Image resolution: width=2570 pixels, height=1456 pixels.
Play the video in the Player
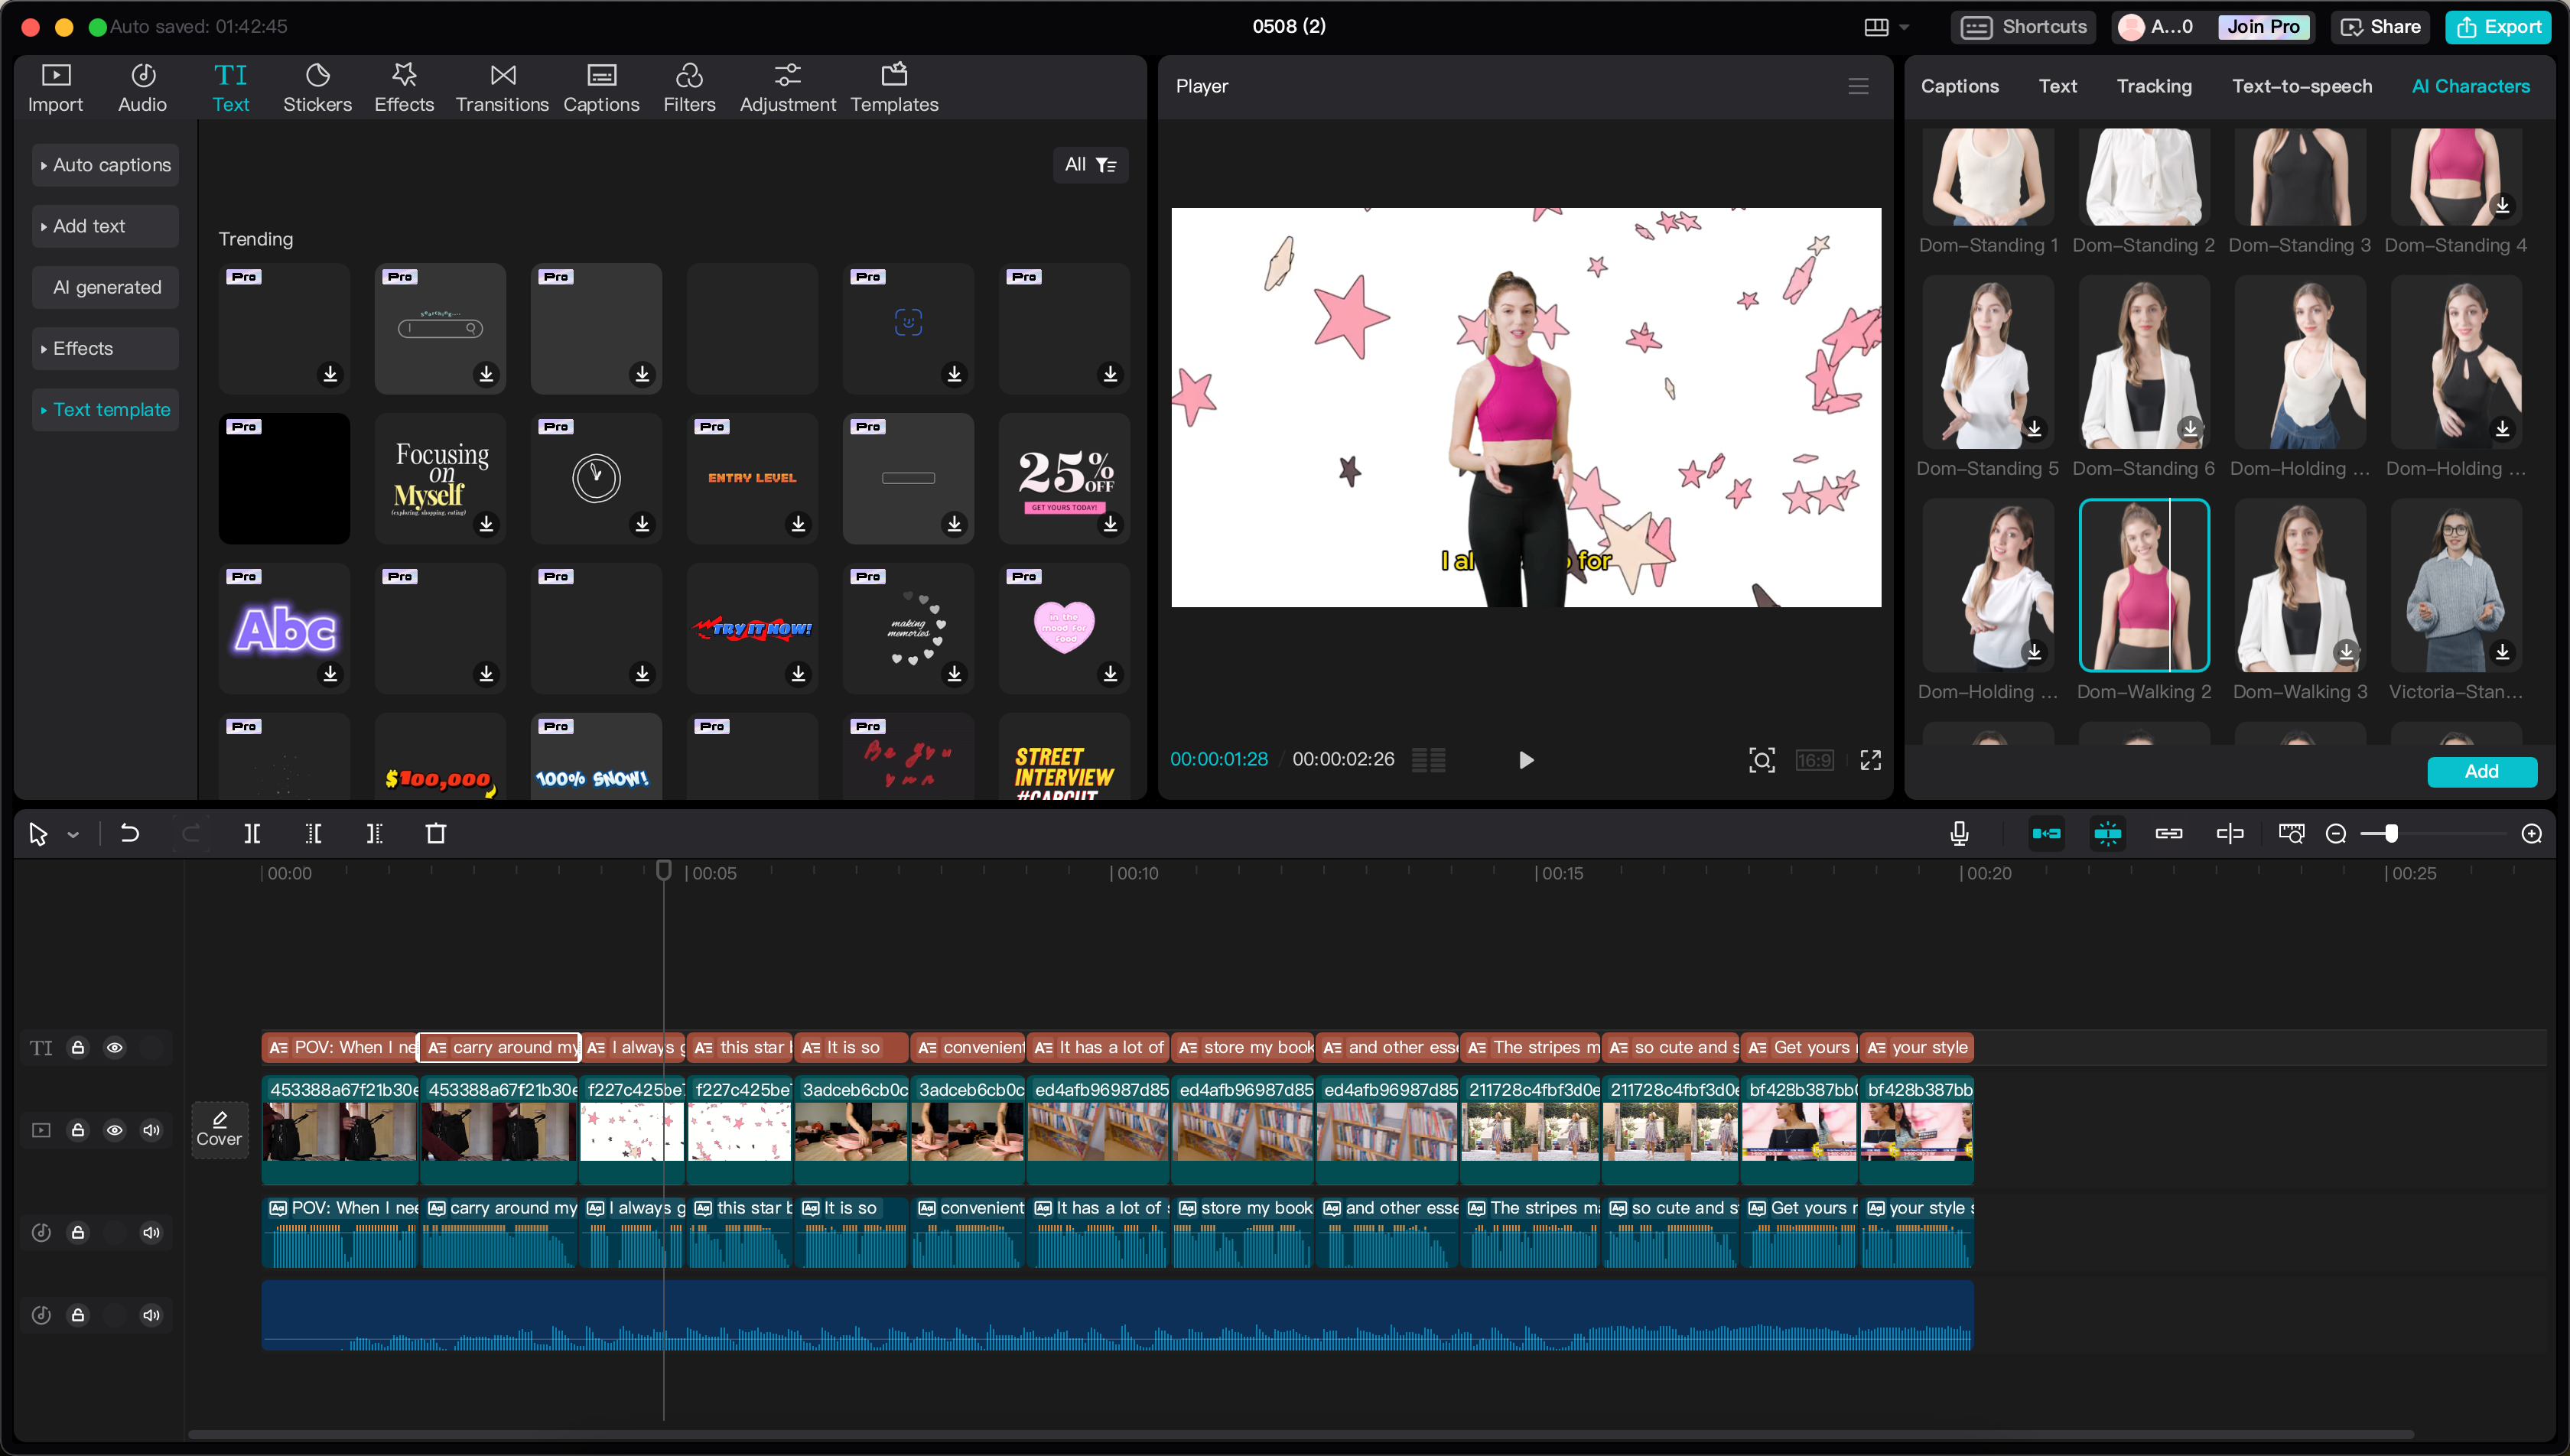coord(1526,760)
